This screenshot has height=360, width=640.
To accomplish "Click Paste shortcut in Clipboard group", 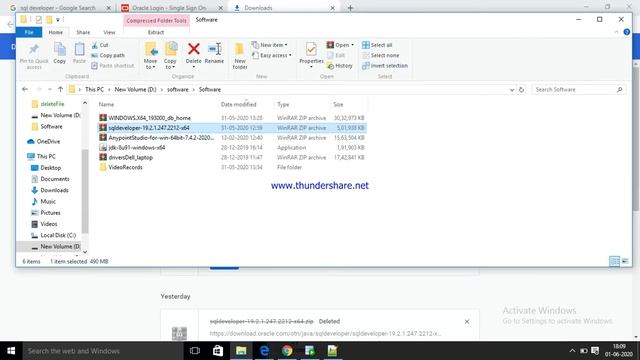I will tap(113, 65).
